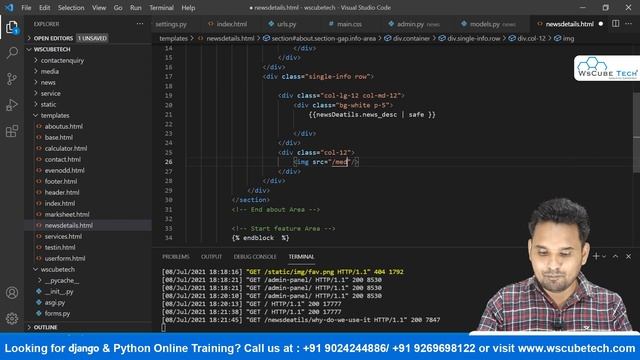Click the editor vertical scrollbar
The image size is (640, 360).
click(636, 133)
